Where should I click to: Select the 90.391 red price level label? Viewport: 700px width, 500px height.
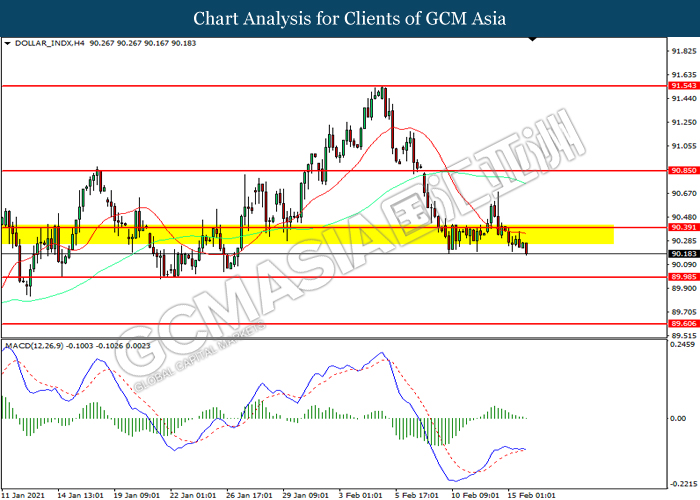point(684,227)
